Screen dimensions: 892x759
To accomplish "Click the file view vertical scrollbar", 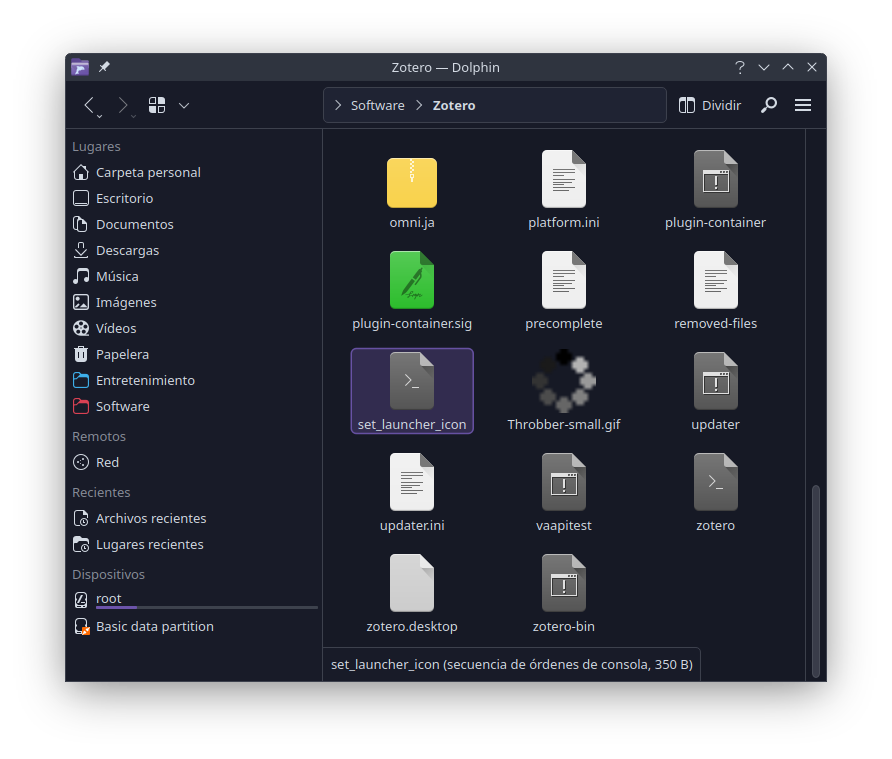I will (x=815, y=580).
